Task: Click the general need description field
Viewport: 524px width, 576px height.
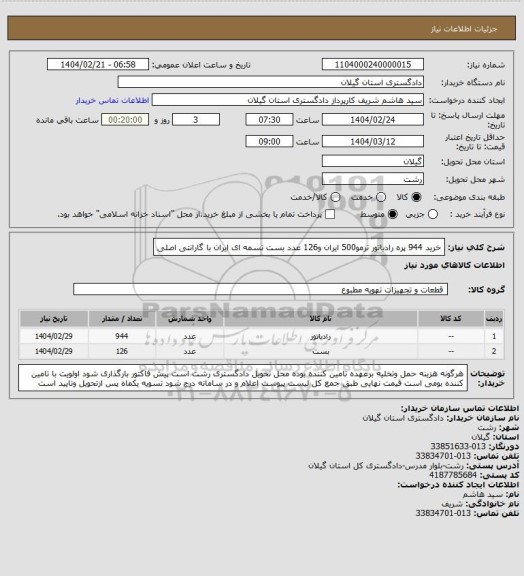Action: click(x=299, y=247)
